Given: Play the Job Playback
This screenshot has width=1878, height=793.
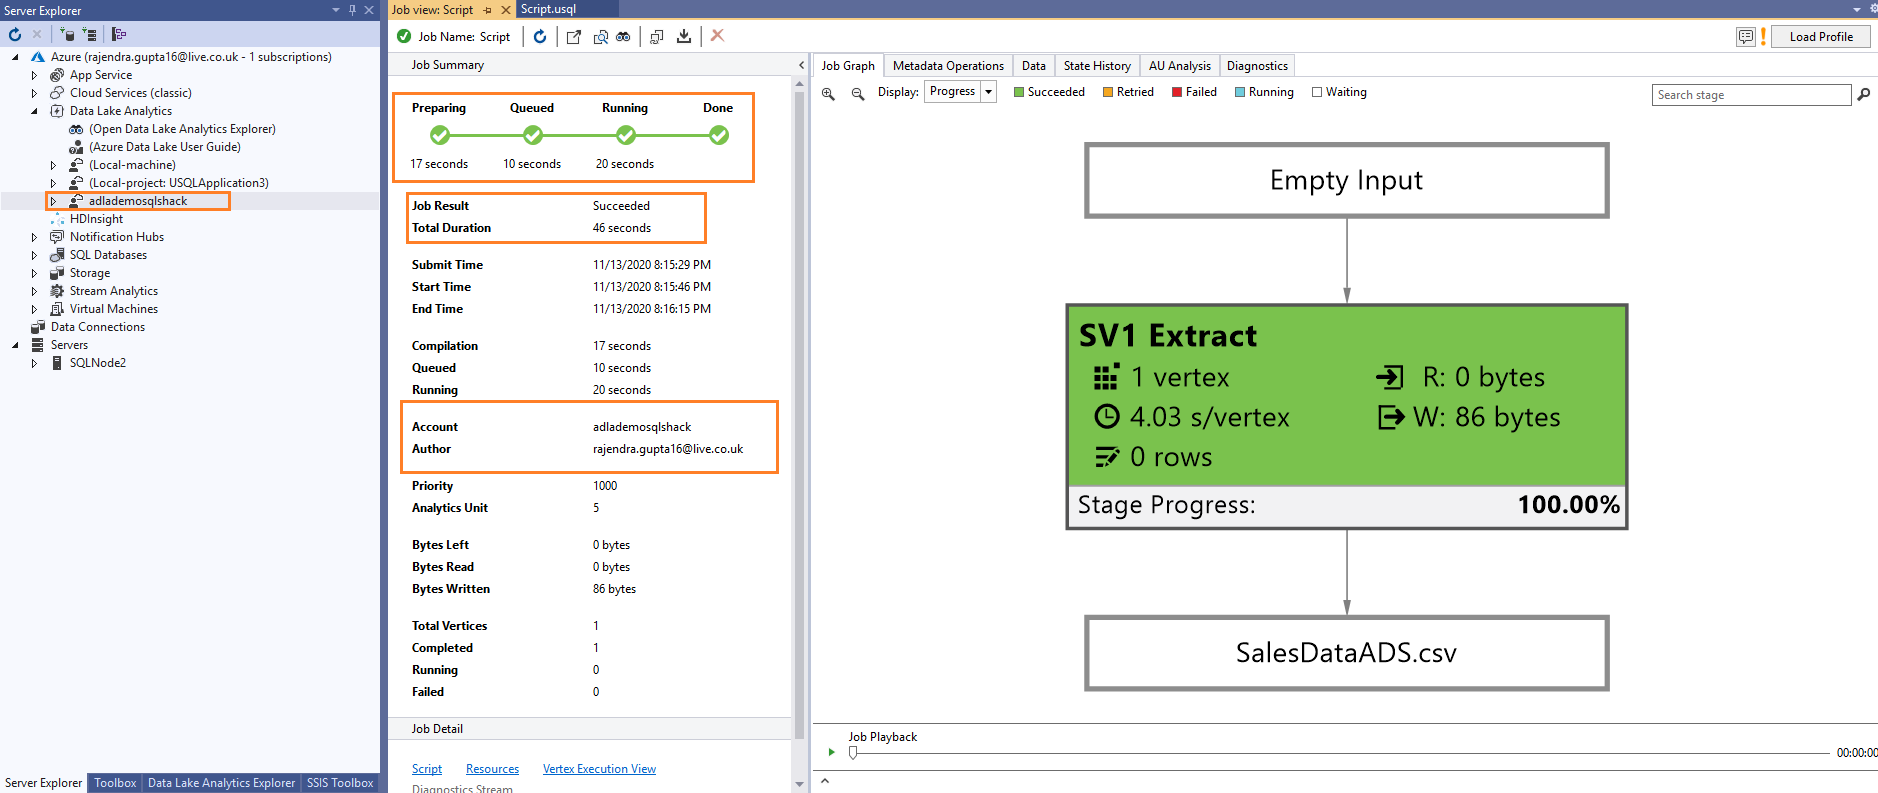Looking at the screenshot, I should pyautogui.click(x=831, y=752).
